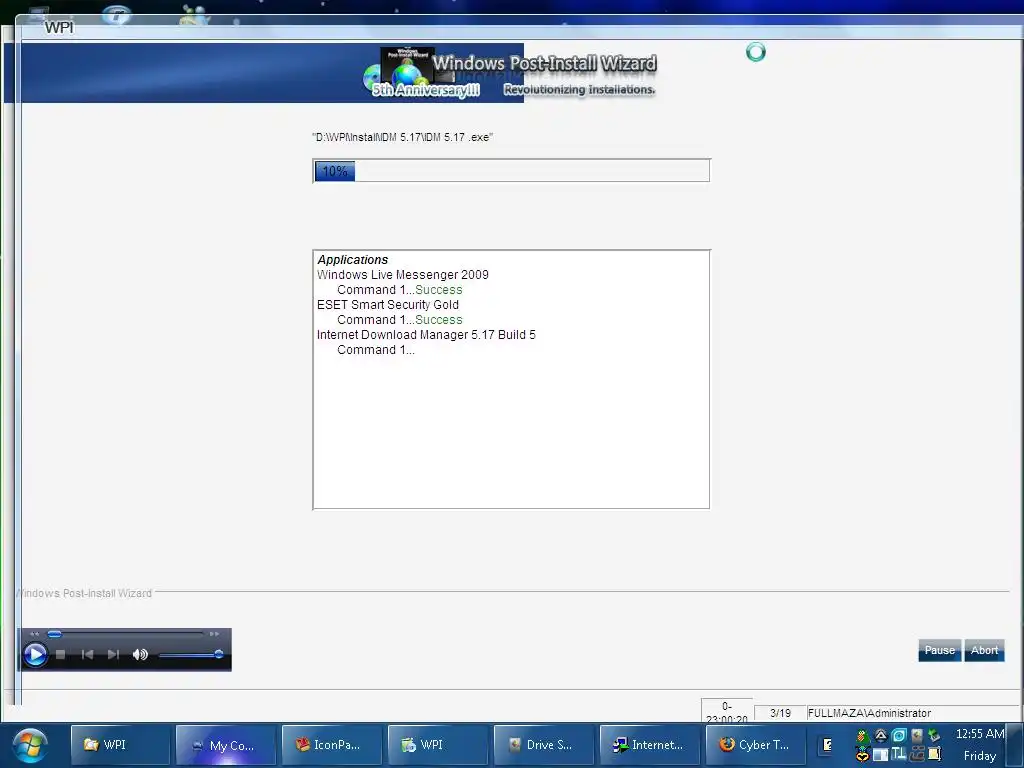
Task: Open the Windows Start menu orb
Action: point(29,746)
